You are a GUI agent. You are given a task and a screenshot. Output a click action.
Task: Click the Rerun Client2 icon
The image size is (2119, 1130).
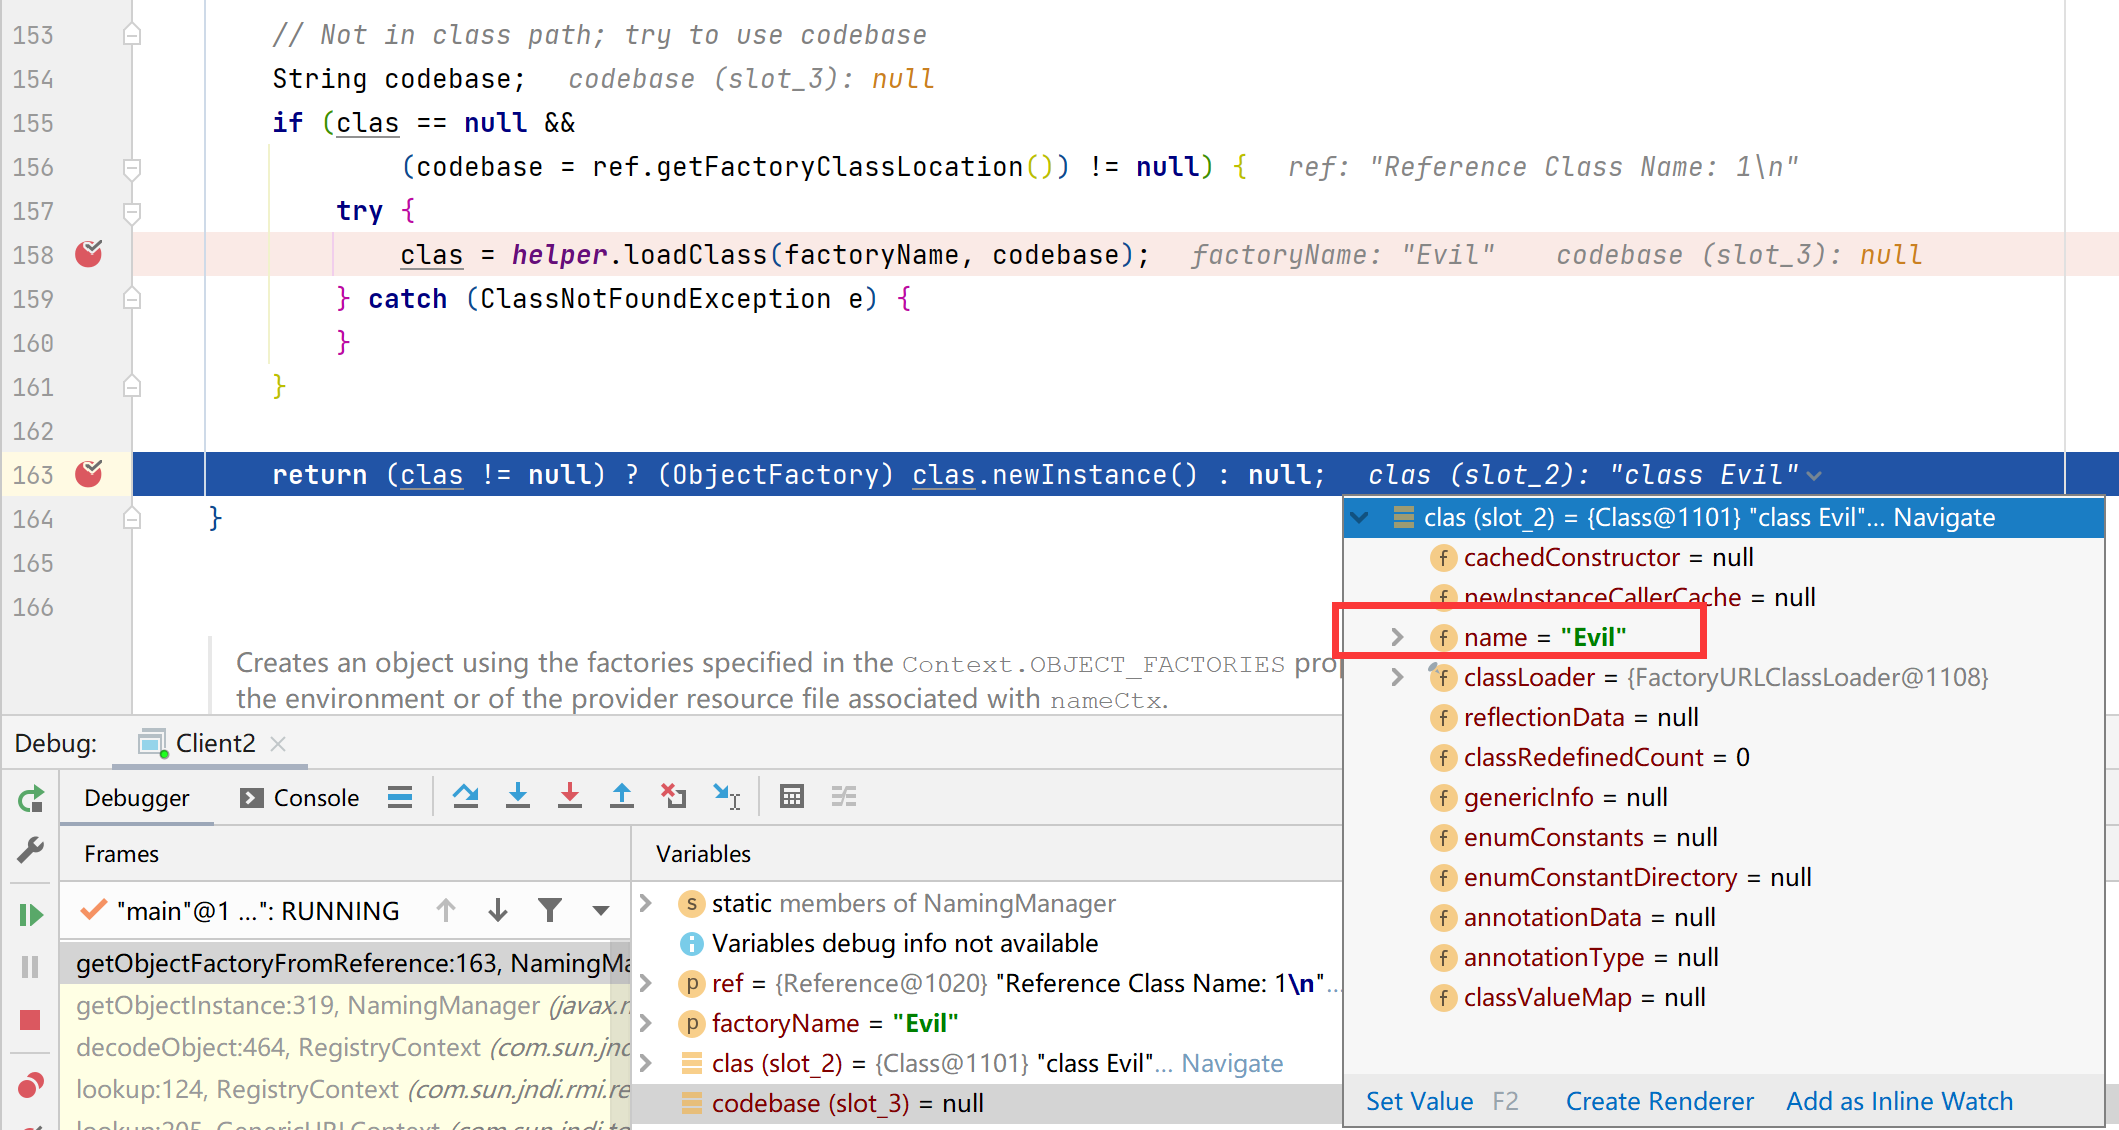click(x=31, y=798)
